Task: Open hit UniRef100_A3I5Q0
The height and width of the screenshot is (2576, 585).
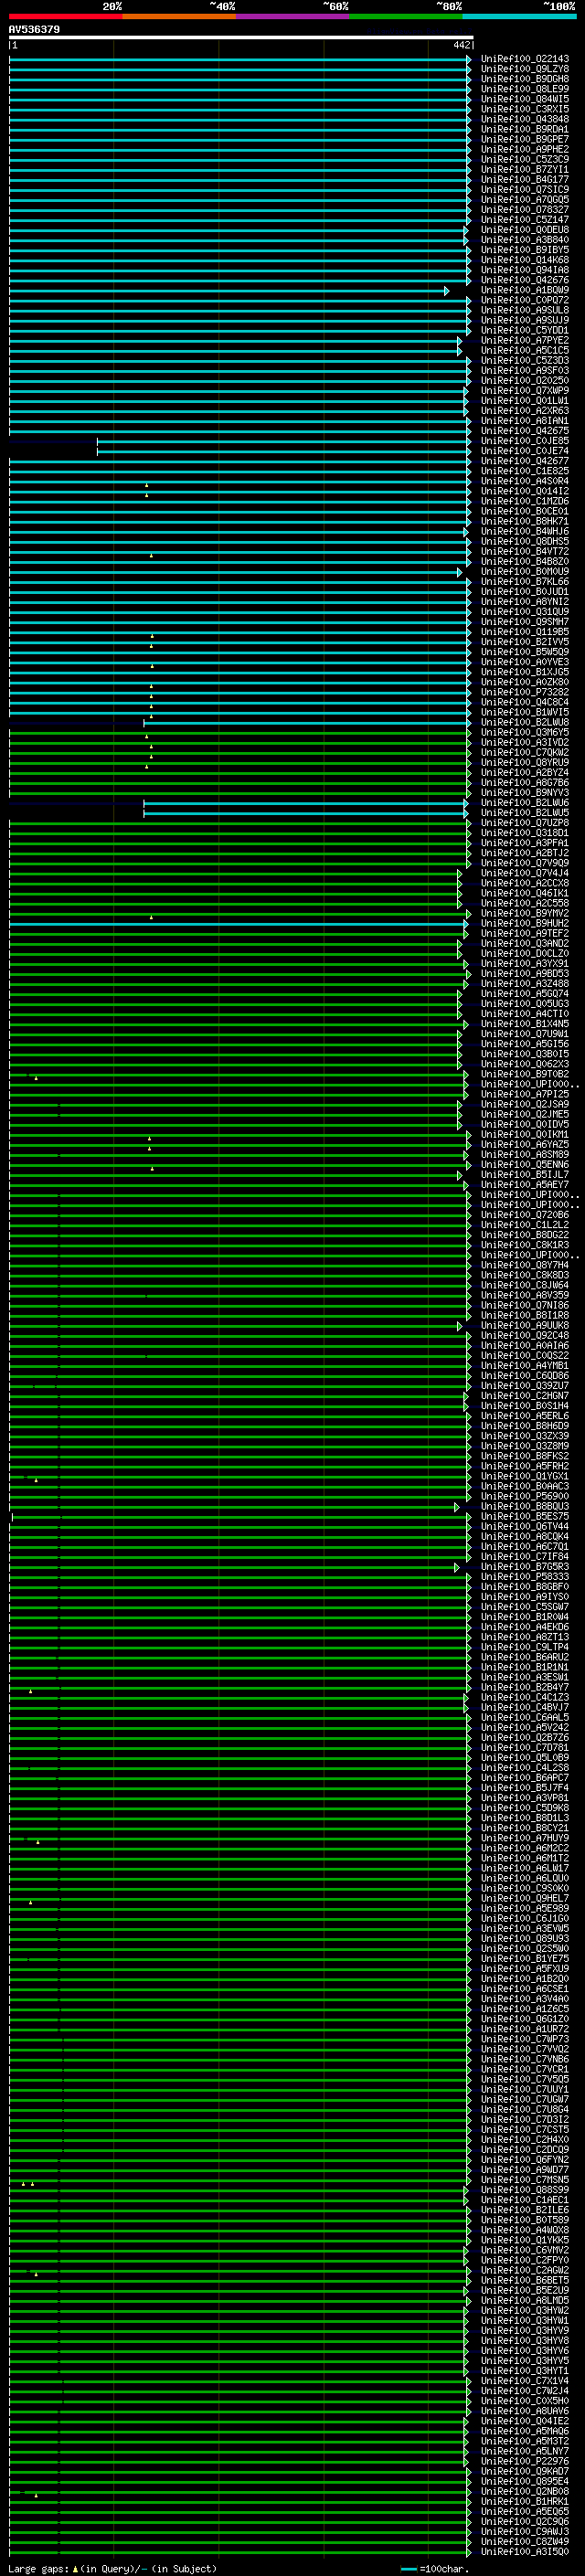Action: click(x=525, y=2551)
